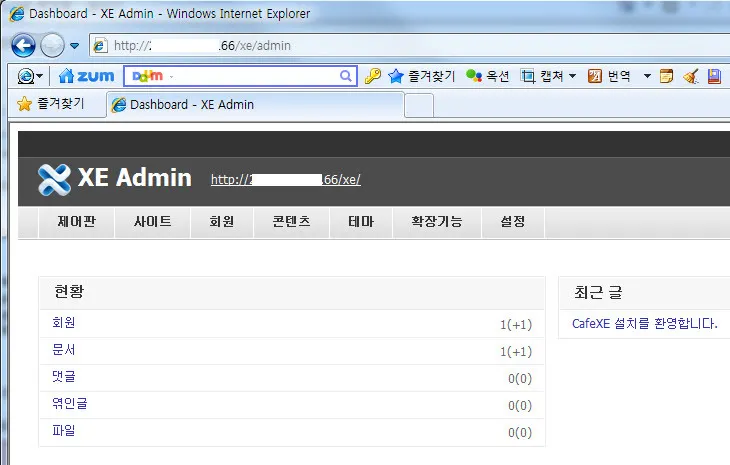Click the browser Forward button
Screen dimensions: 730x465
click(x=52, y=45)
